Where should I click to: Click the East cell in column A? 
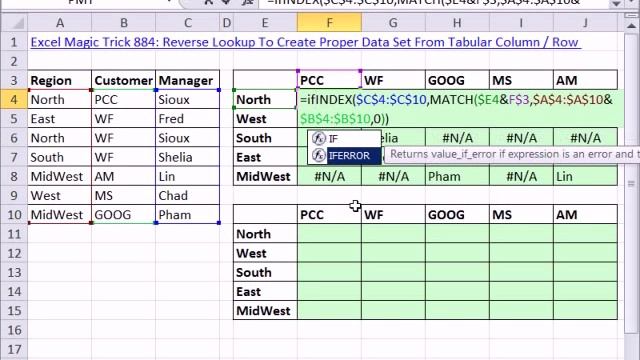point(60,119)
